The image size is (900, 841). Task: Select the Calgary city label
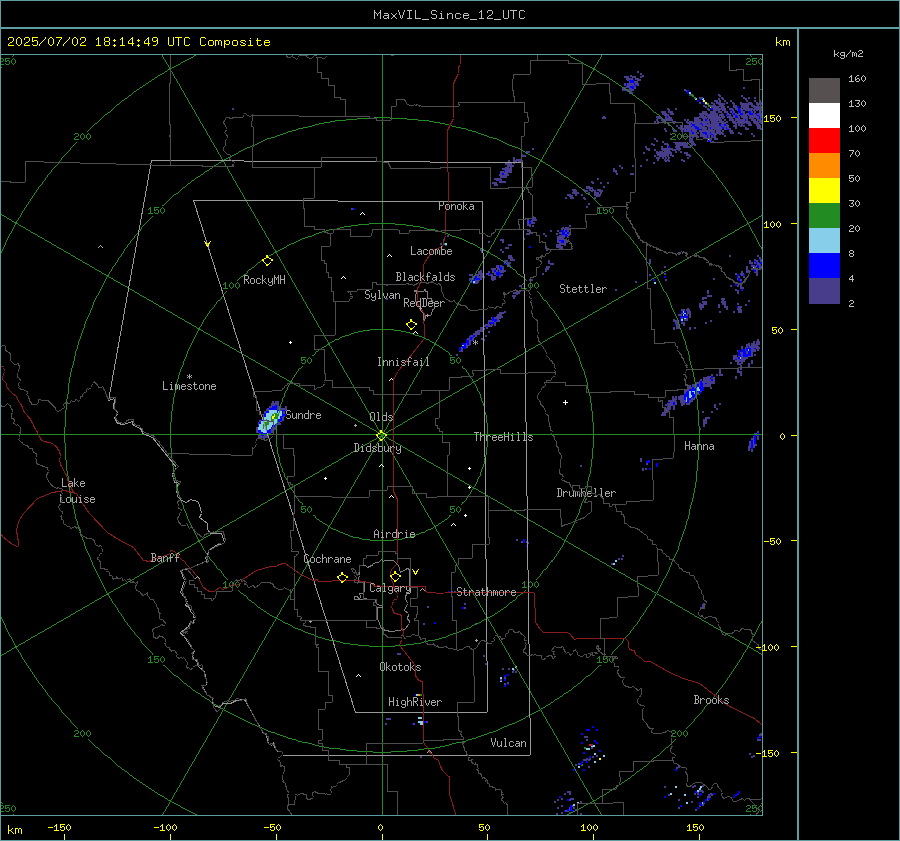[x=390, y=588]
